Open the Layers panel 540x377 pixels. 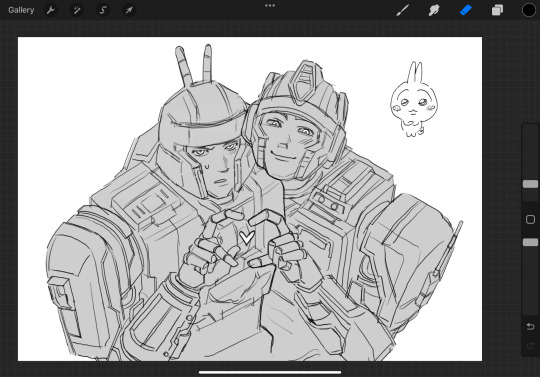click(x=497, y=10)
